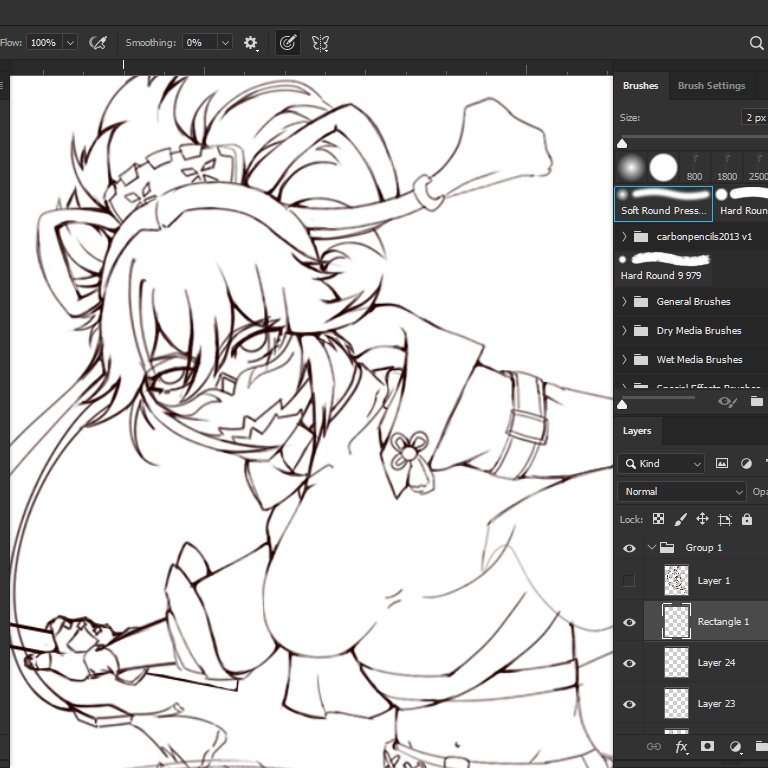Select the Hard Round 9 979 brush
768x768 pixels.
coord(663,267)
